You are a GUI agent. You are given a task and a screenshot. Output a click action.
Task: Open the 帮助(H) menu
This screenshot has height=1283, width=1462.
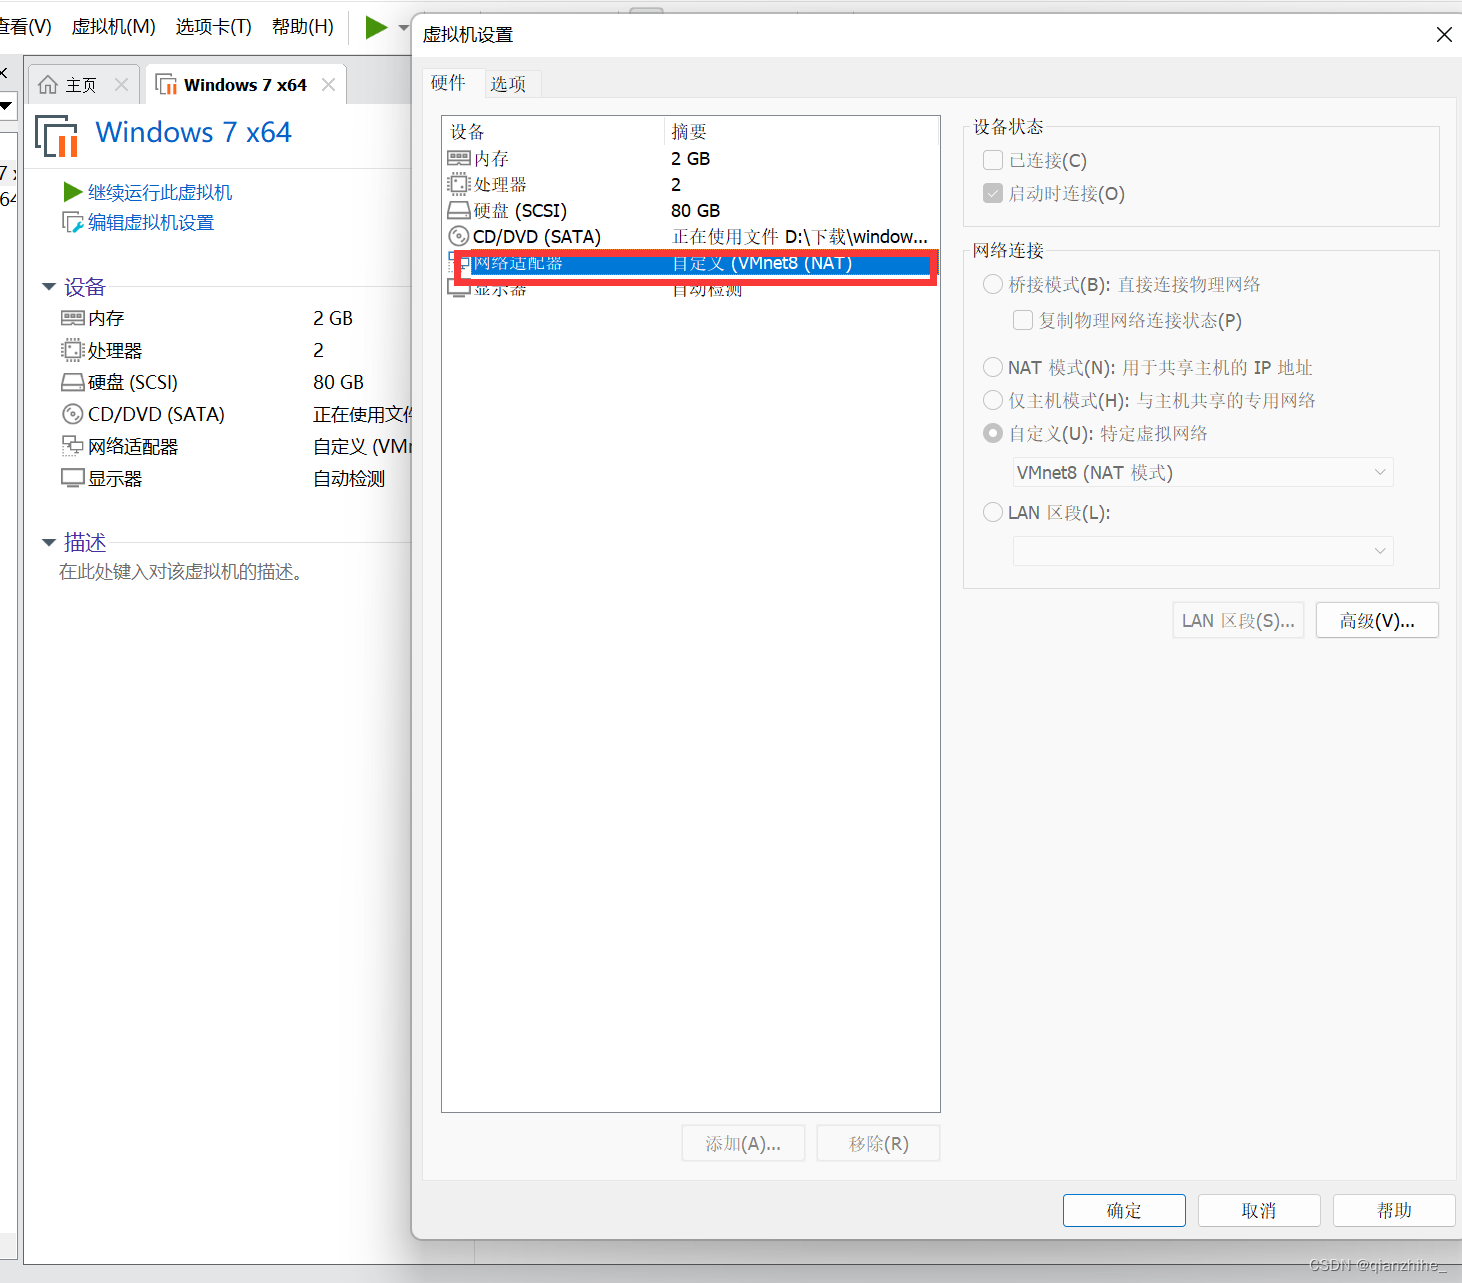302,27
